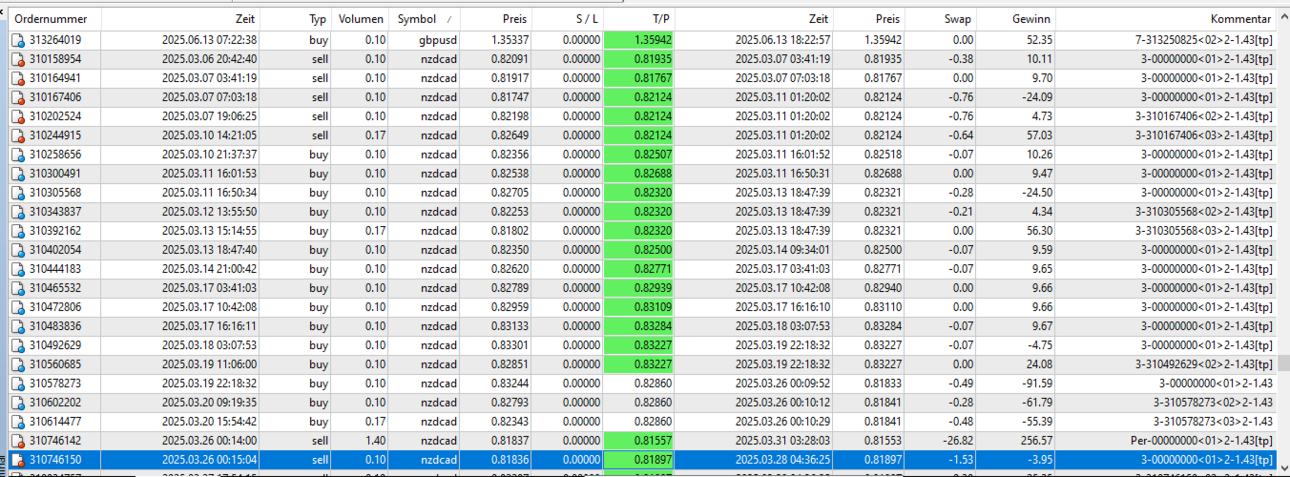
Task: Click the Symbol column sort arrow
Action: point(449,19)
